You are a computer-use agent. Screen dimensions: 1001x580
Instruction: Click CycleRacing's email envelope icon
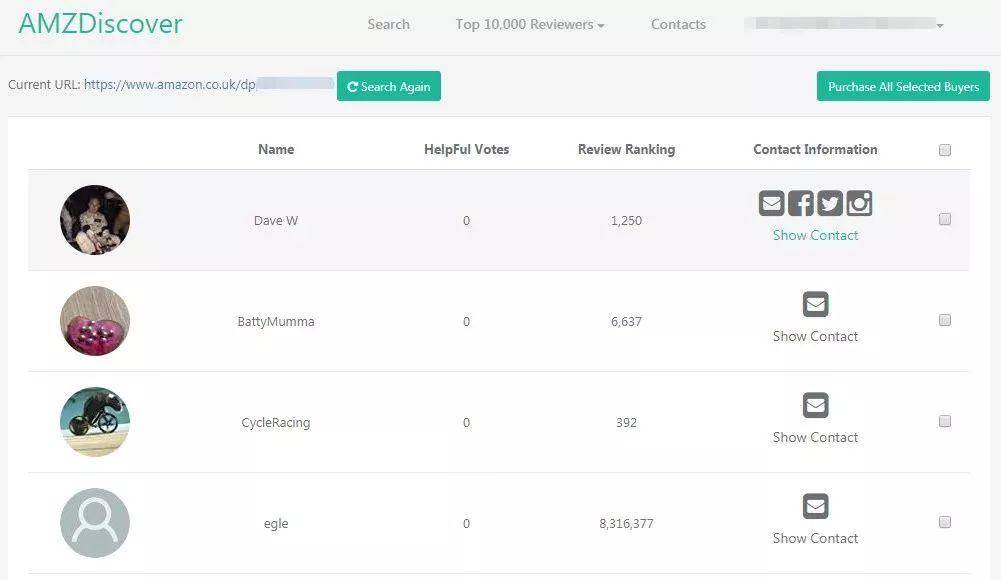pyautogui.click(x=815, y=405)
